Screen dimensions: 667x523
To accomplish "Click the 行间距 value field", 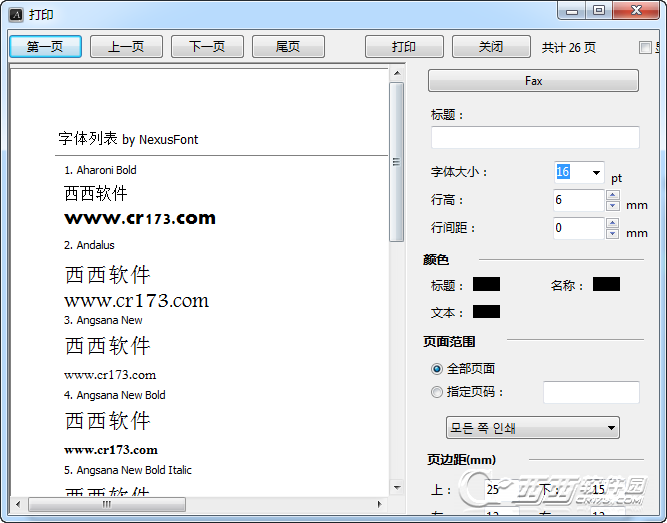I will pyautogui.click(x=579, y=228).
